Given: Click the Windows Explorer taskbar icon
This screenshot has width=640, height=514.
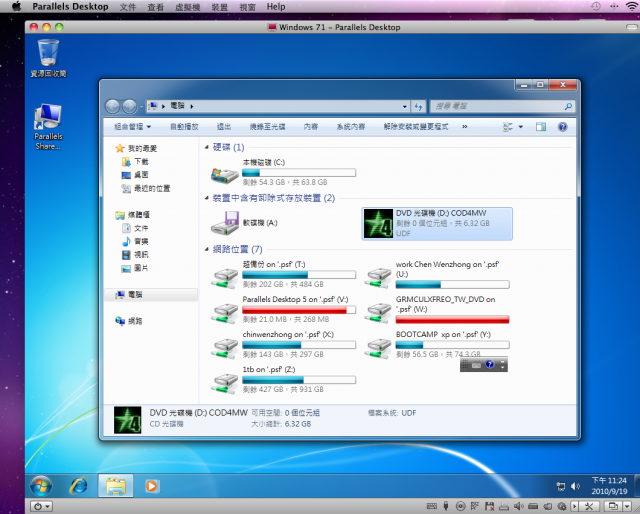Looking at the screenshot, I should point(116,486).
